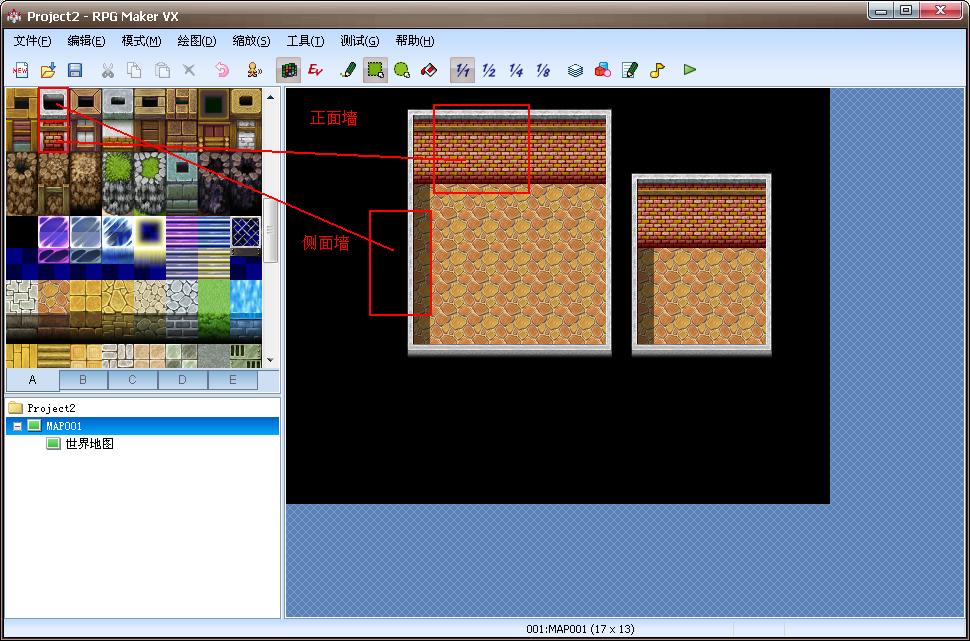This screenshot has height=641, width=970.
Task: Select the Rectangle drawing tool
Action: point(375,70)
